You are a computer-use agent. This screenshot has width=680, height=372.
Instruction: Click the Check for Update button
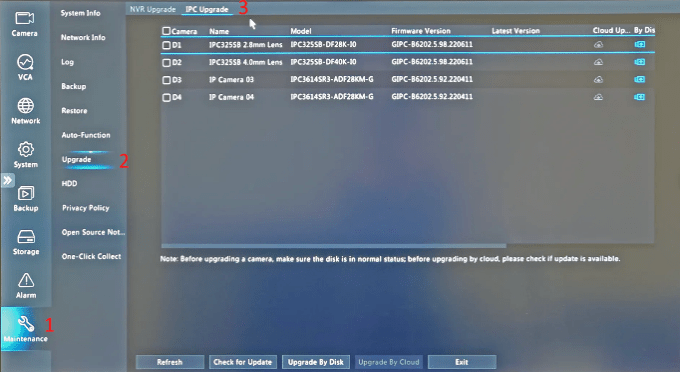242,362
